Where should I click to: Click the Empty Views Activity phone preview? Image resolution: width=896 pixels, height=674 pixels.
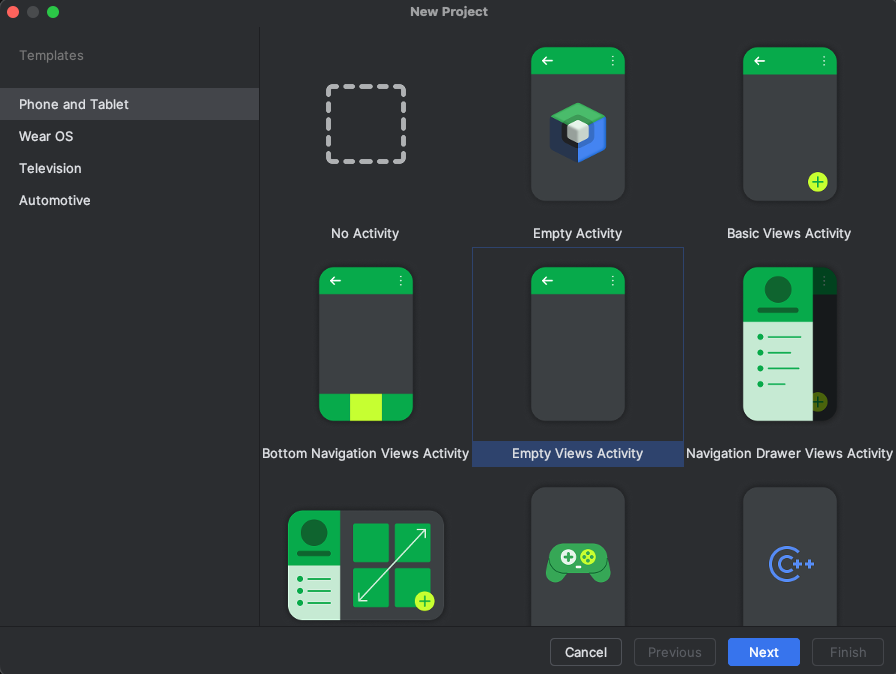tap(578, 344)
